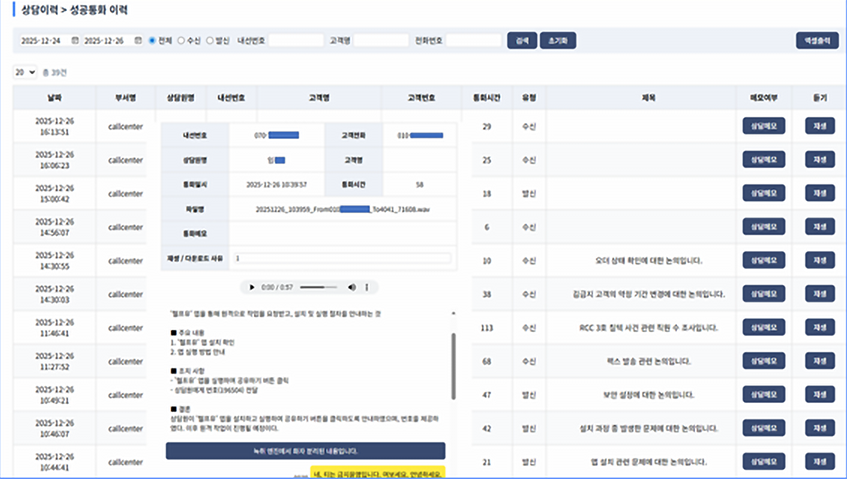Click title '오더 상태 확인에 대한 논의입니다.'
The image size is (847, 479).
click(x=648, y=260)
